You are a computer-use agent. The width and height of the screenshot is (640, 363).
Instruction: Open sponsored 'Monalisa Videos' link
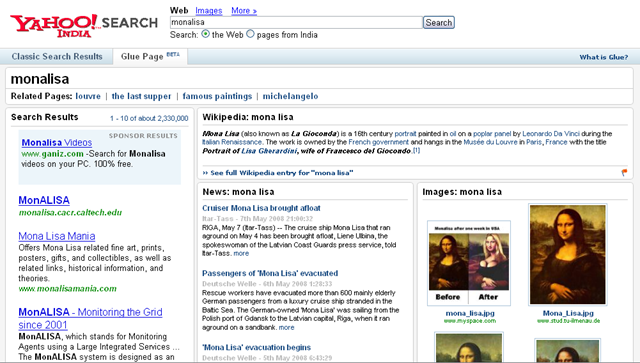click(57, 143)
